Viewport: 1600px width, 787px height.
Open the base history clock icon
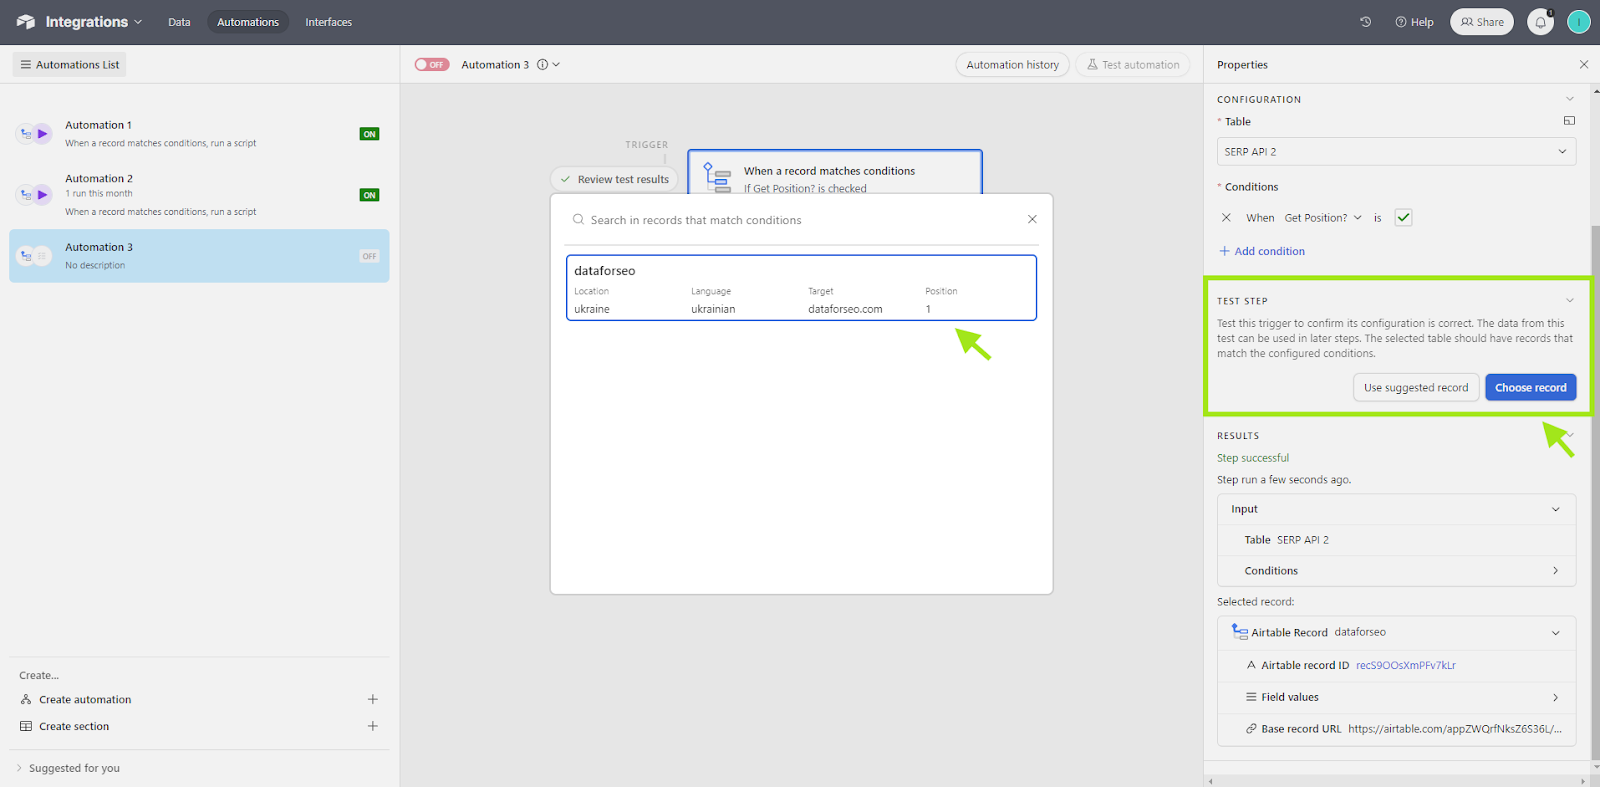(1365, 22)
